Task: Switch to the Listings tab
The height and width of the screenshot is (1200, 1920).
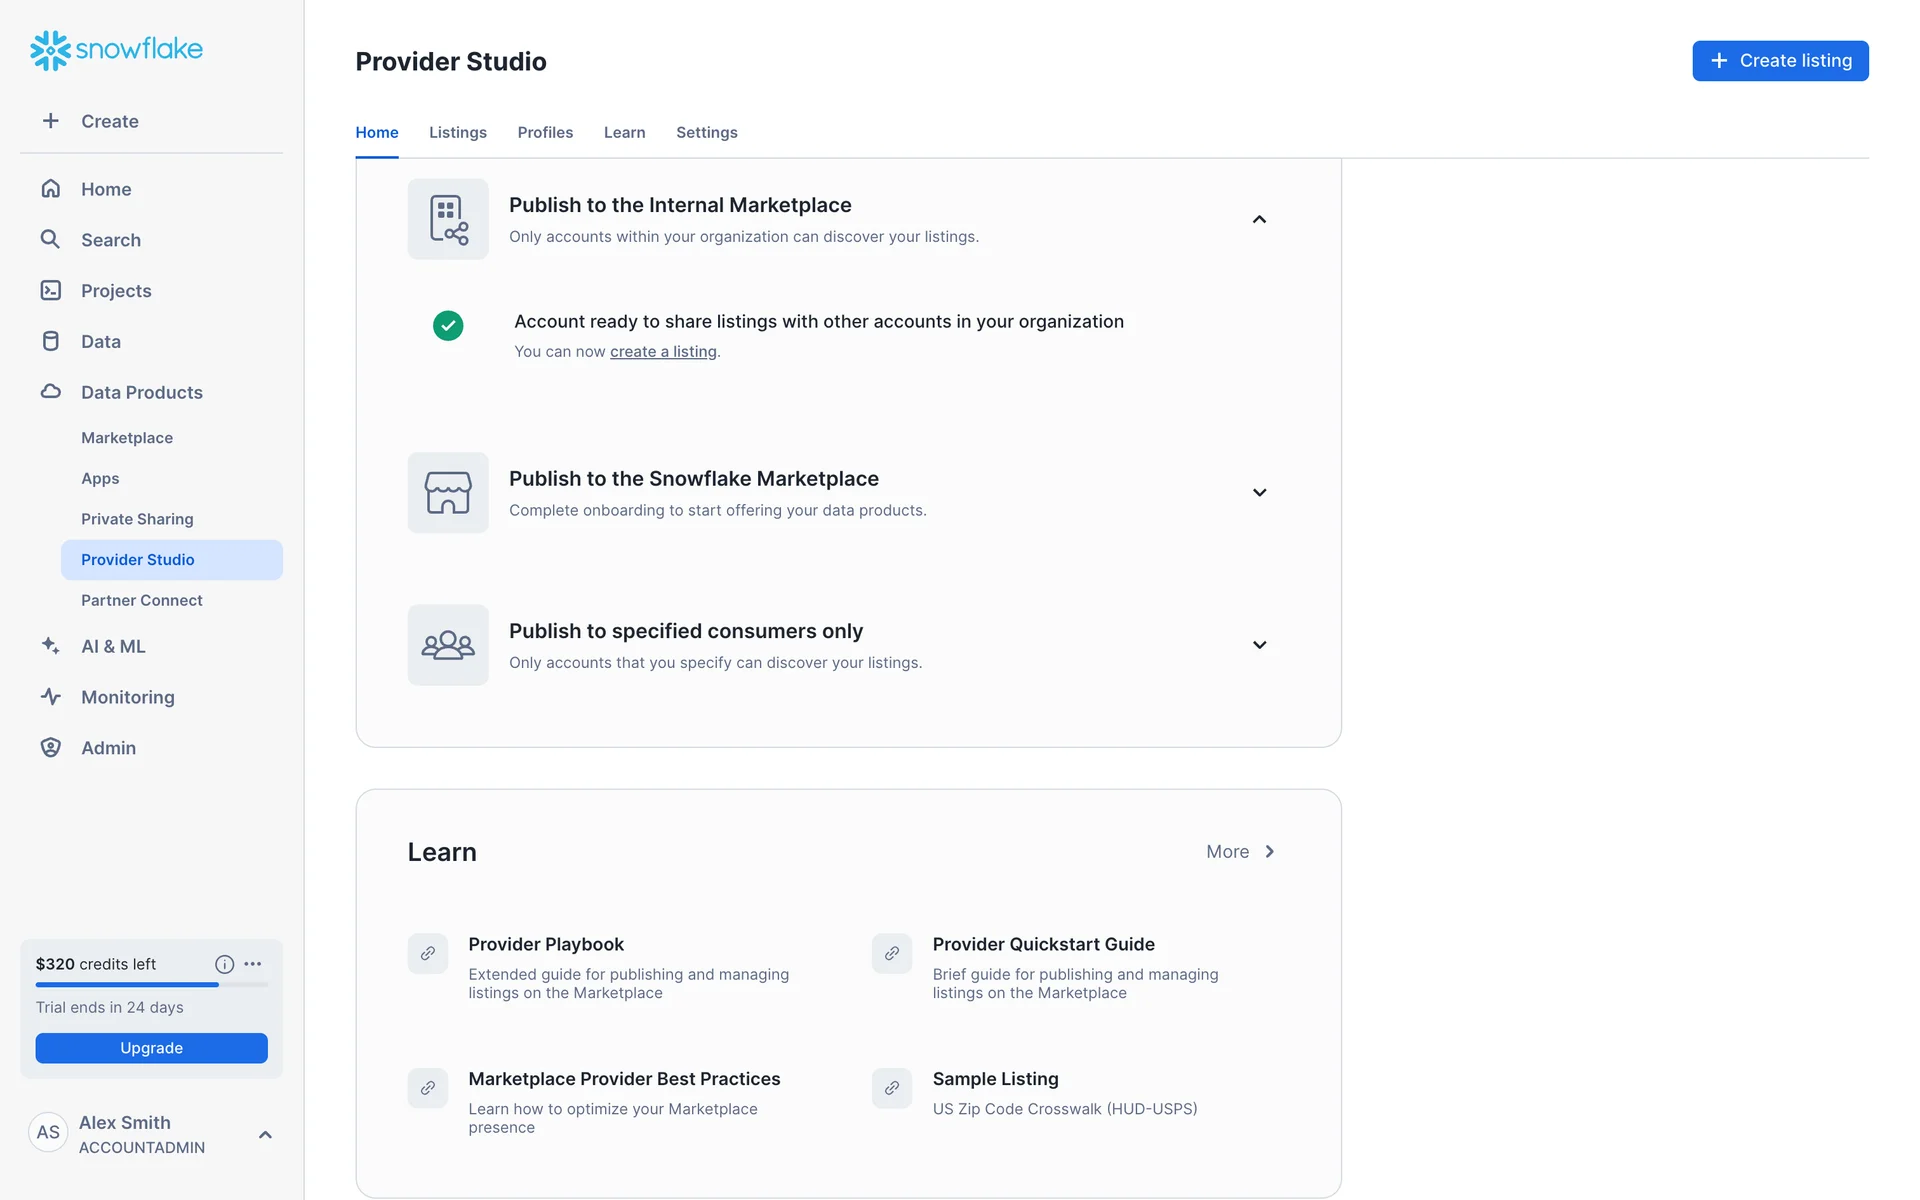Action: click(x=457, y=132)
